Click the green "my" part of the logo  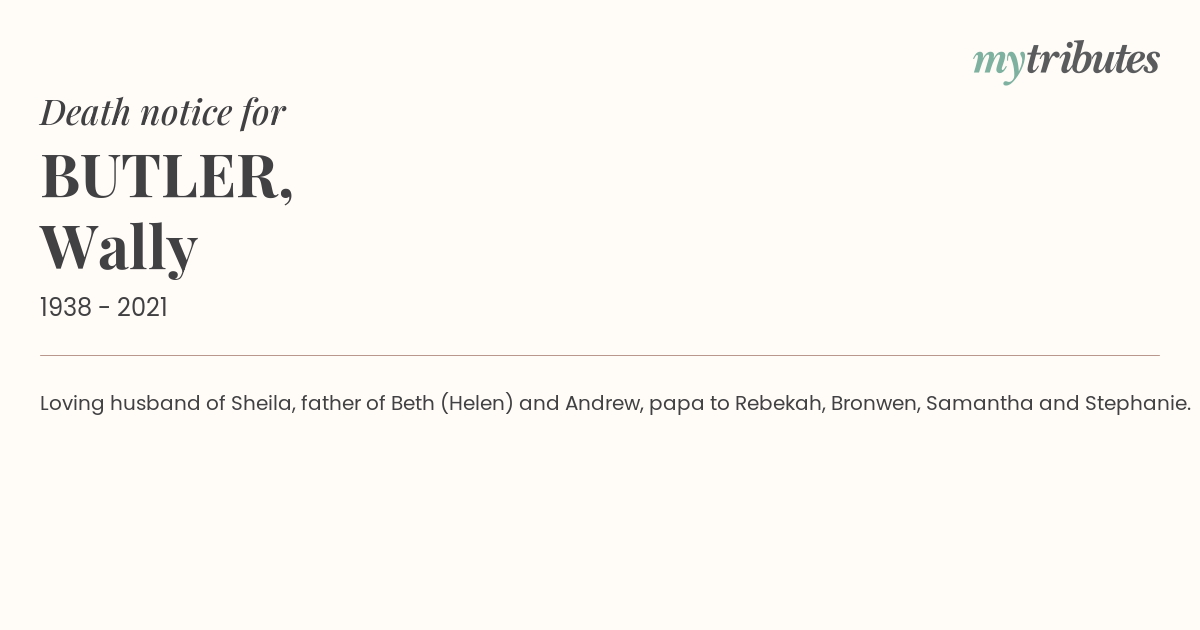(x=999, y=65)
